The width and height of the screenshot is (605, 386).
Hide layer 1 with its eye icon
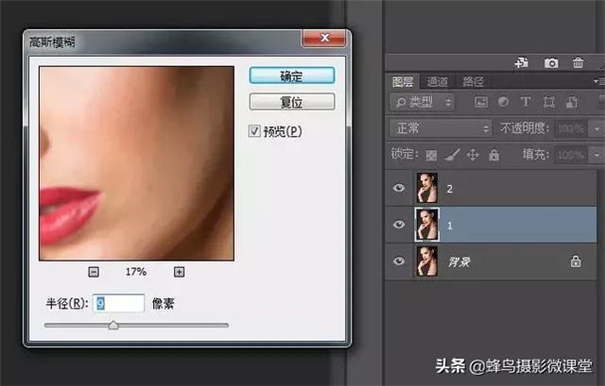pyautogui.click(x=399, y=224)
